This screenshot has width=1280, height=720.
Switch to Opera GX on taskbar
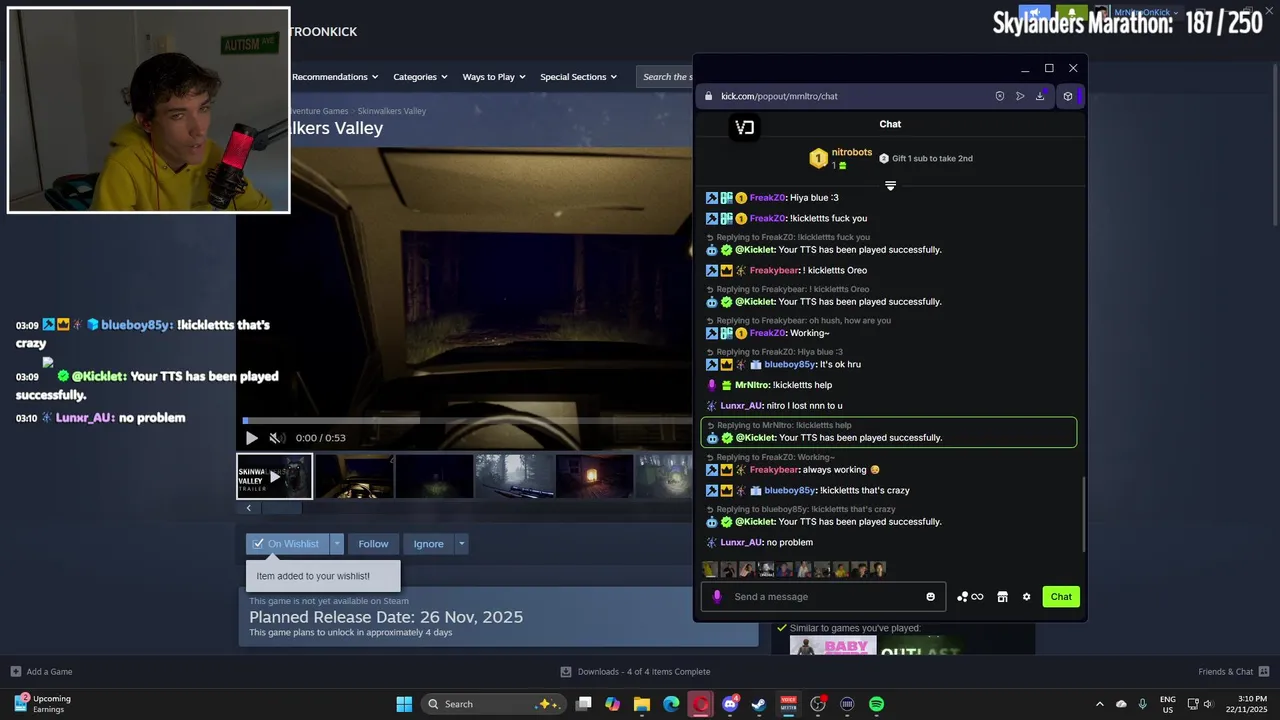701,704
